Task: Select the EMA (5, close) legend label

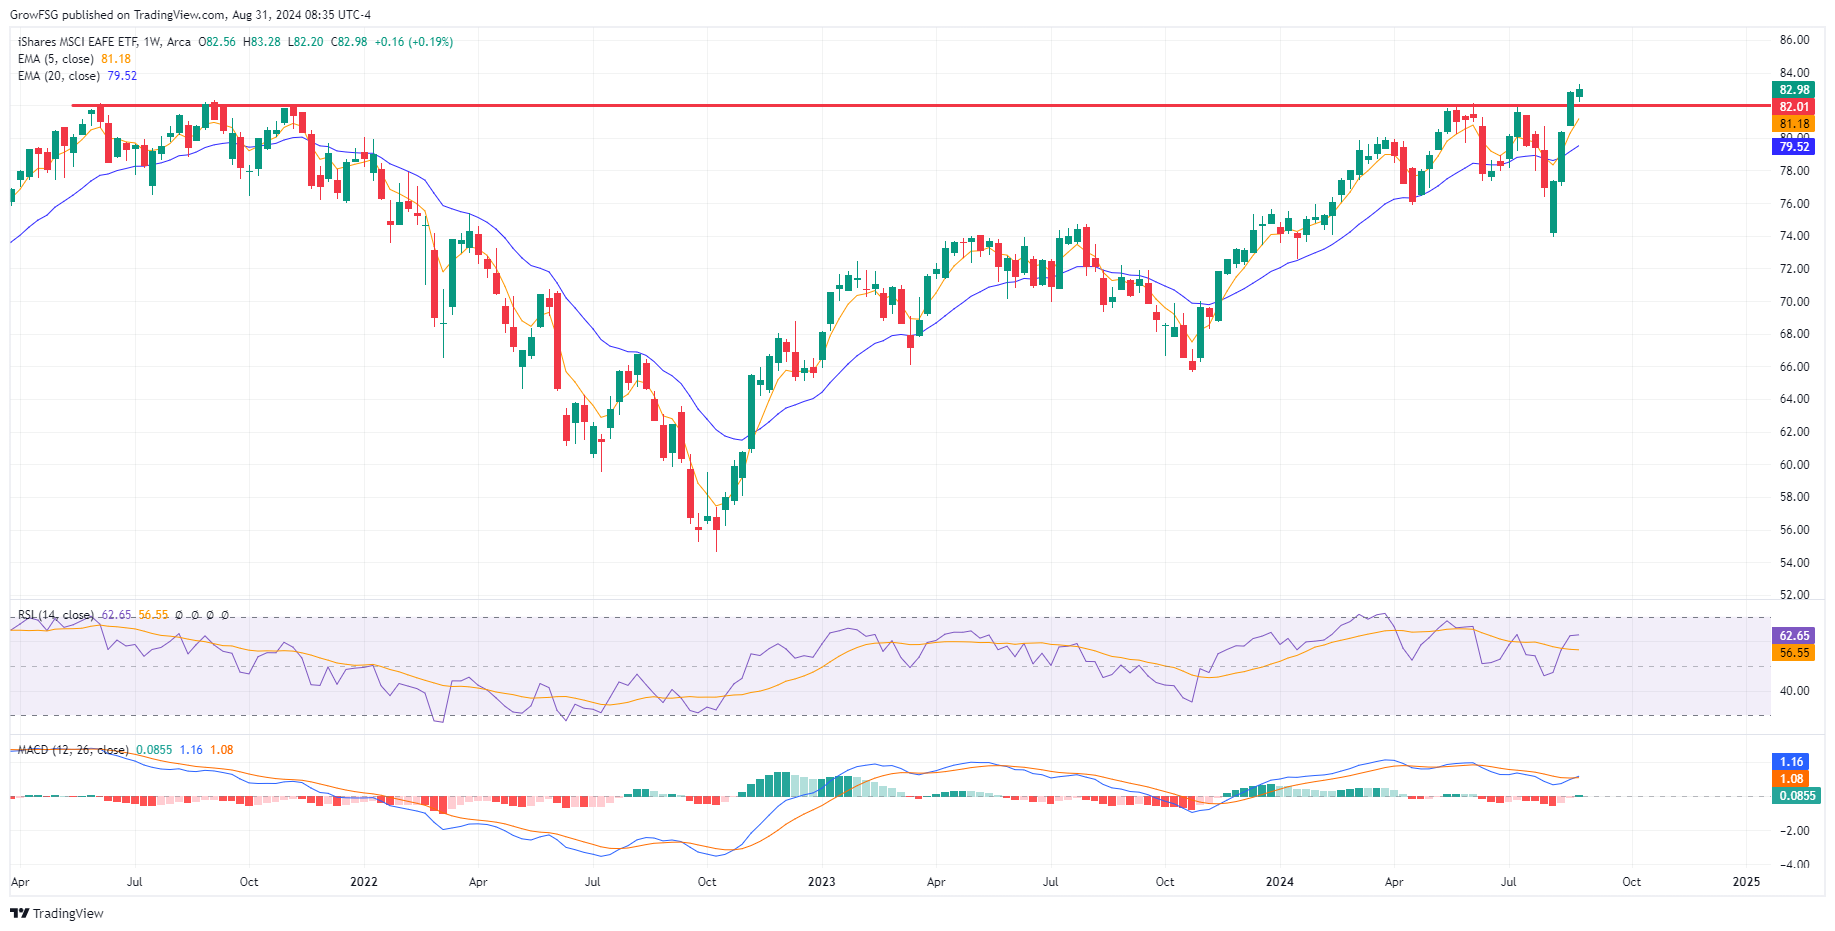Action: [56, 59]
